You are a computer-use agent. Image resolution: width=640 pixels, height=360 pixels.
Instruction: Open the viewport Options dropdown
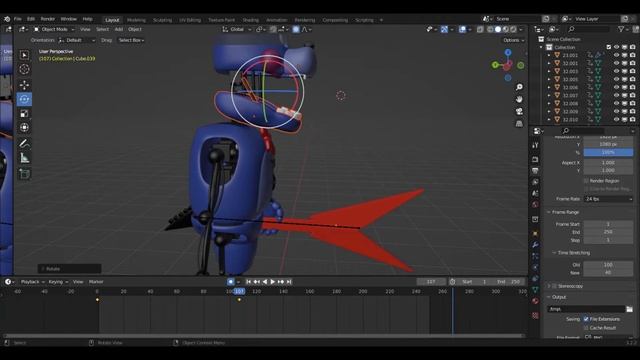[x=513, y=40]
